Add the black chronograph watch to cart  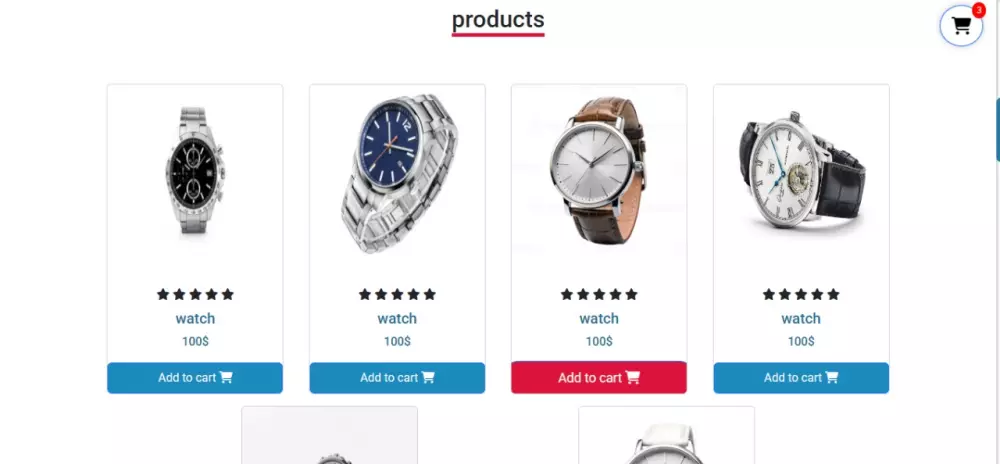pyautogui.click(x=195, y=378)
